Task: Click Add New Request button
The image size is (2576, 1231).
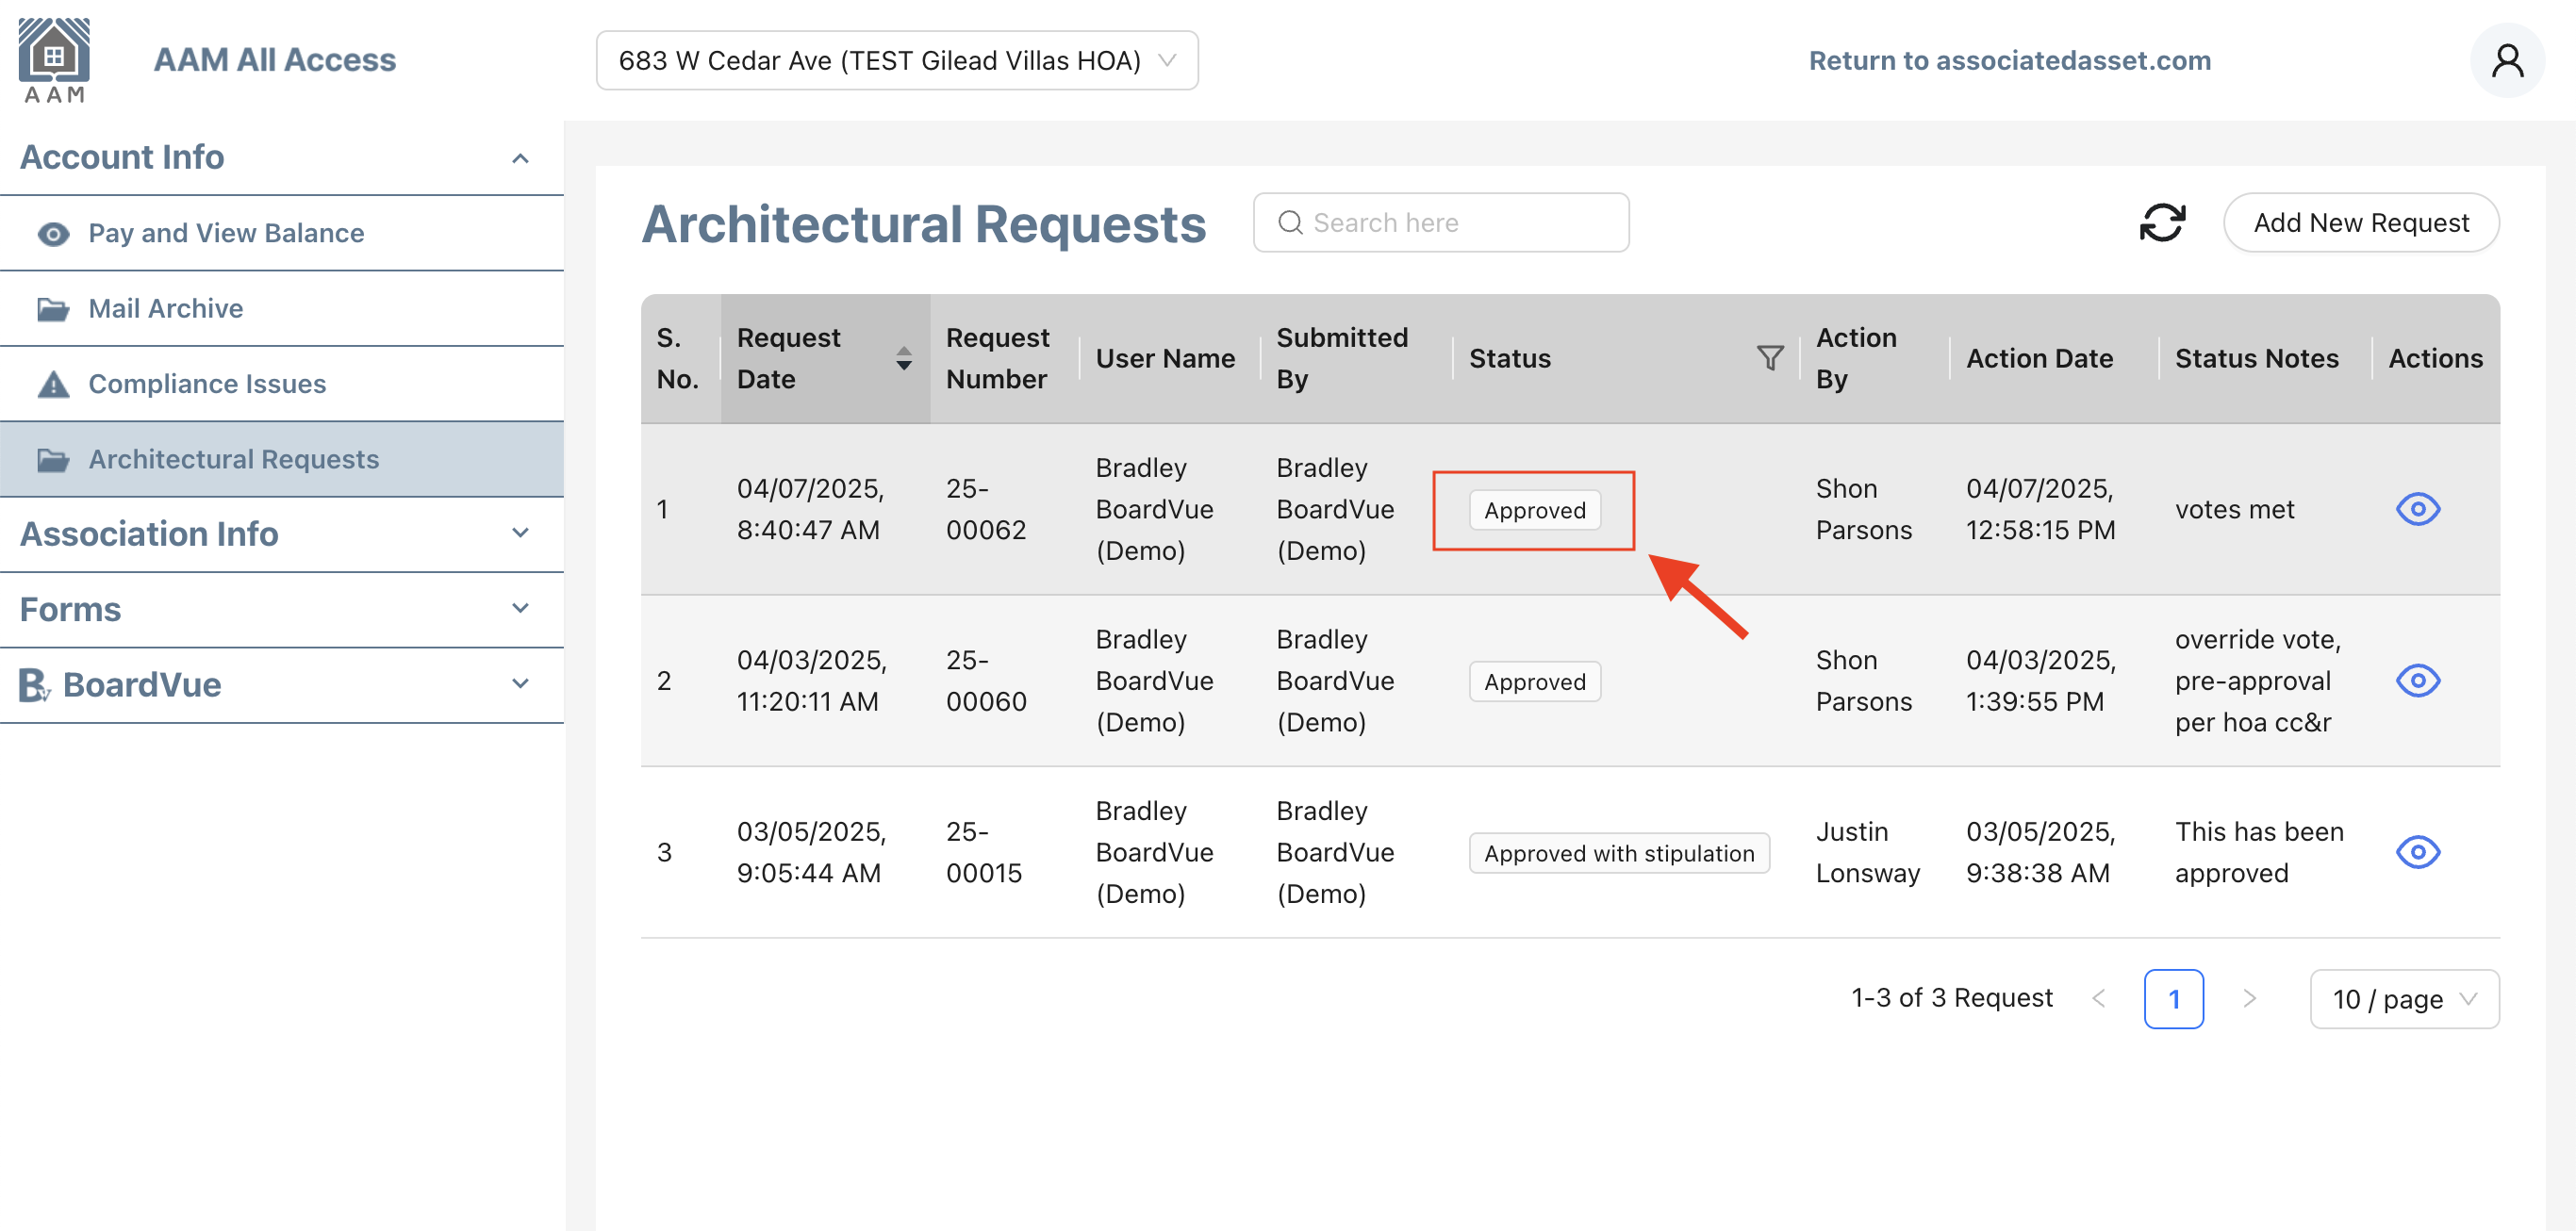Action: (2361, 222)
